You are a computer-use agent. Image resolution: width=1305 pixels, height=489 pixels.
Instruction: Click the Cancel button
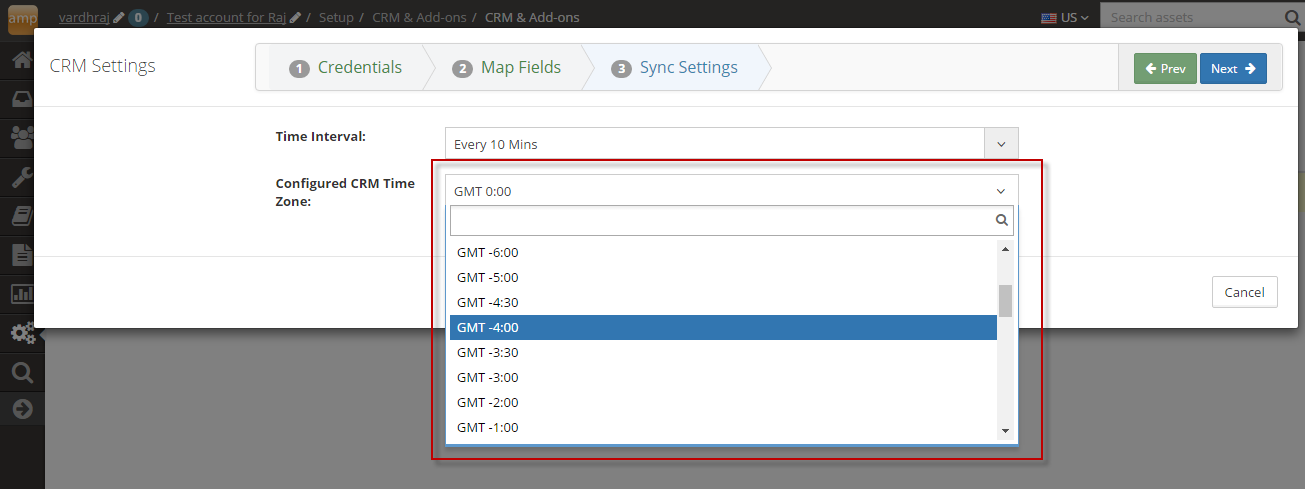click(x=1244, y=292)
